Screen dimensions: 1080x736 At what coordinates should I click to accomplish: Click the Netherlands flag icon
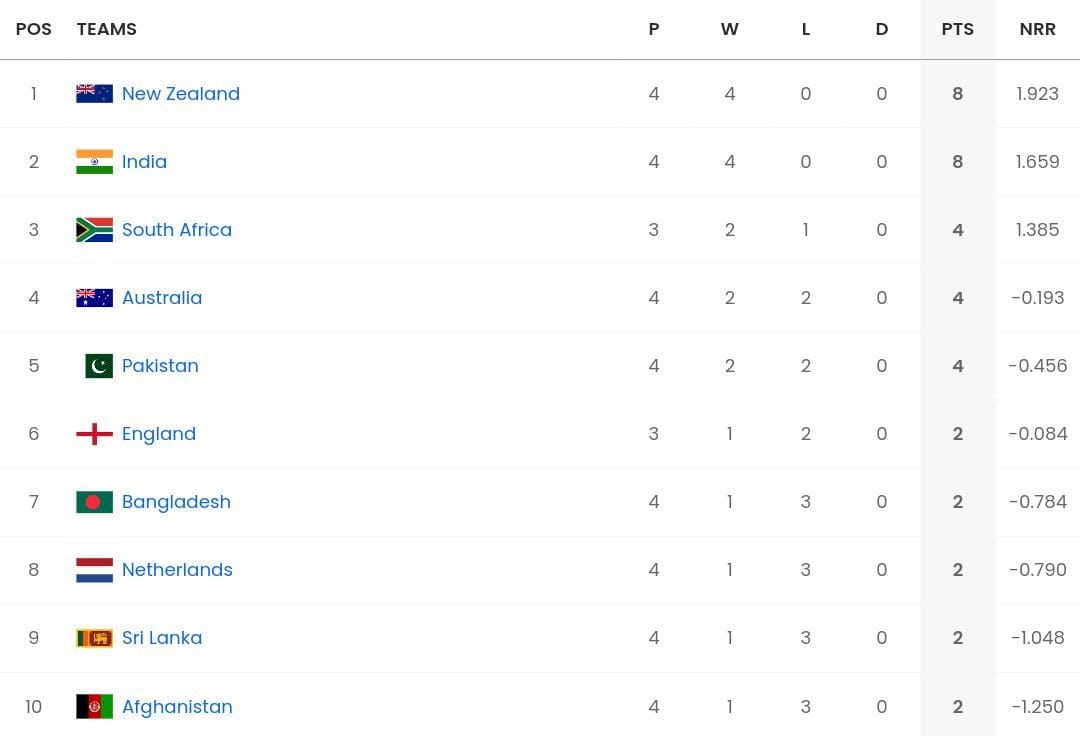[94, 569]
